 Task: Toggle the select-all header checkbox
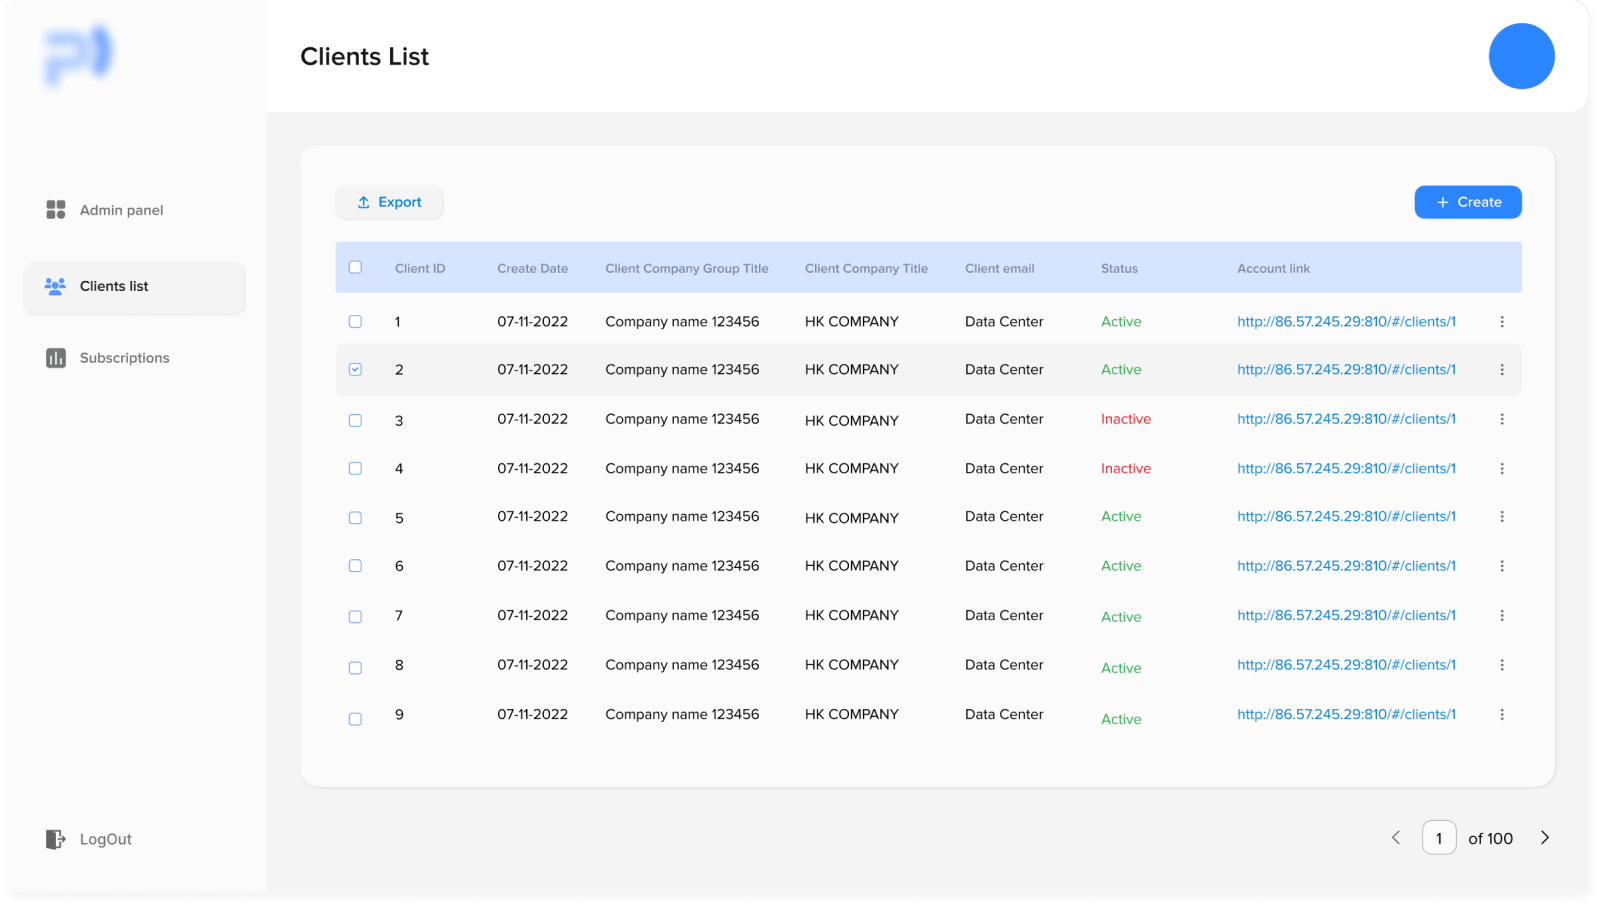[x=355, y=267]
